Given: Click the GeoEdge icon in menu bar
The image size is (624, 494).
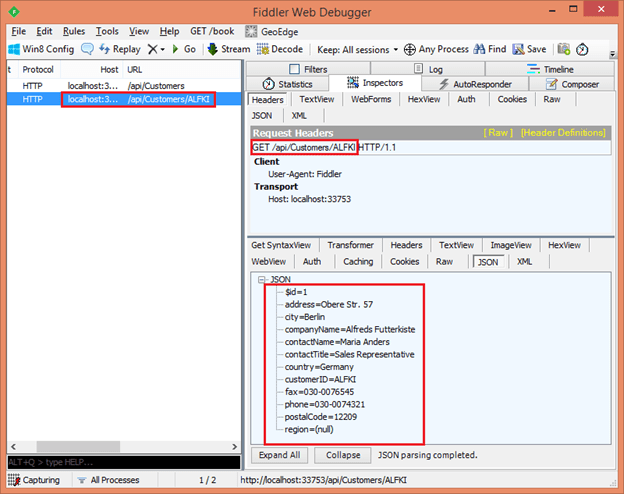Looking at the screenshot, I should point(251,31).
